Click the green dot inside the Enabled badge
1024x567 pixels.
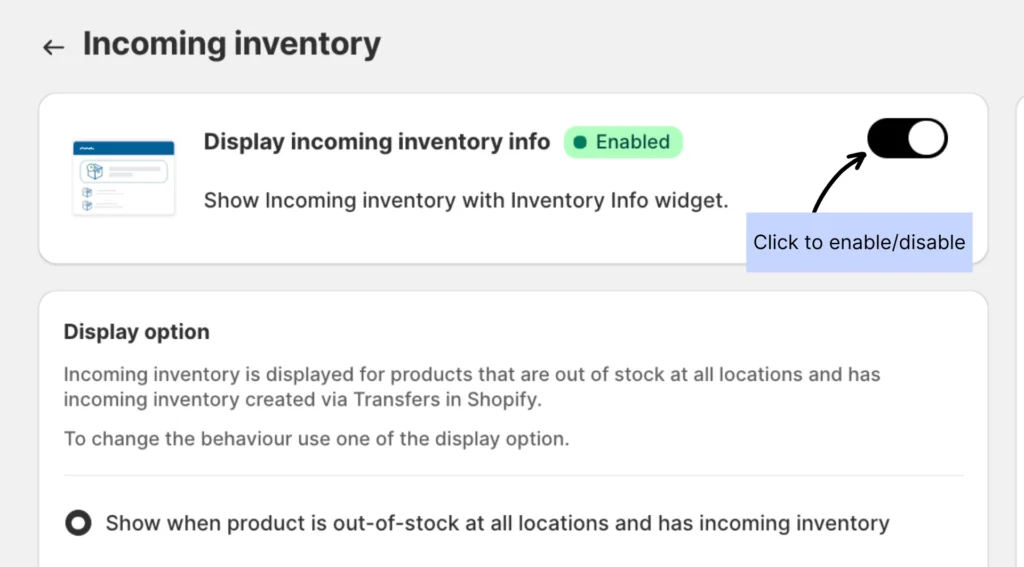tap(580, 143)
